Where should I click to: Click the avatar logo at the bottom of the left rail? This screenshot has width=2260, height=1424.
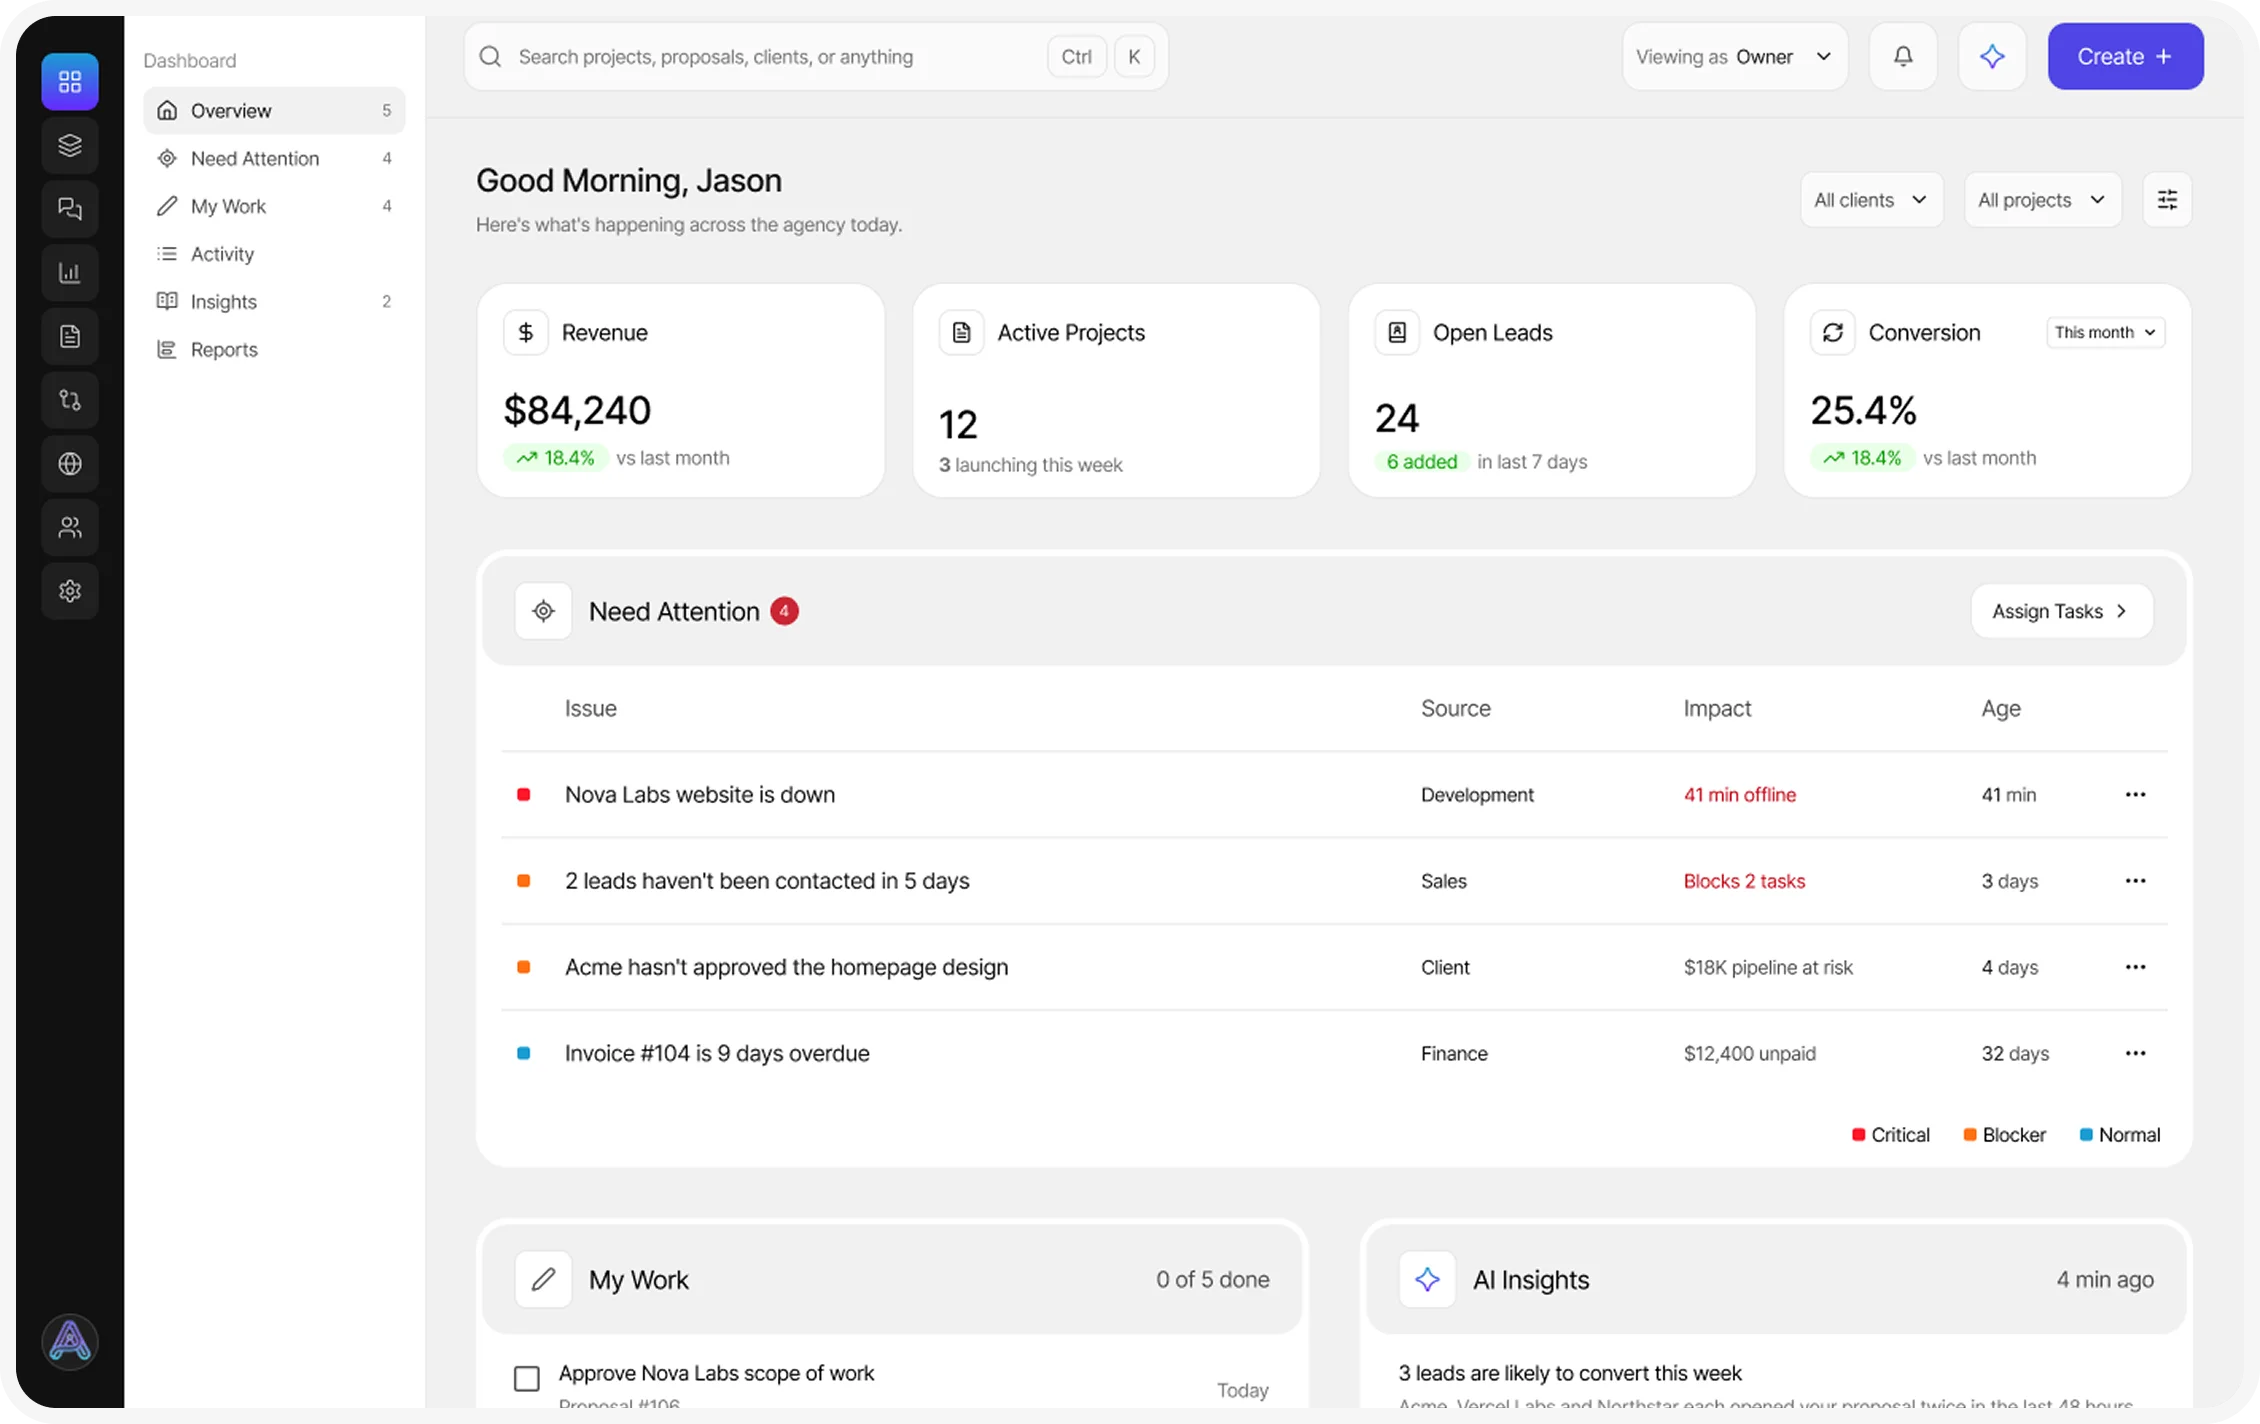(x=70, y=1341)
